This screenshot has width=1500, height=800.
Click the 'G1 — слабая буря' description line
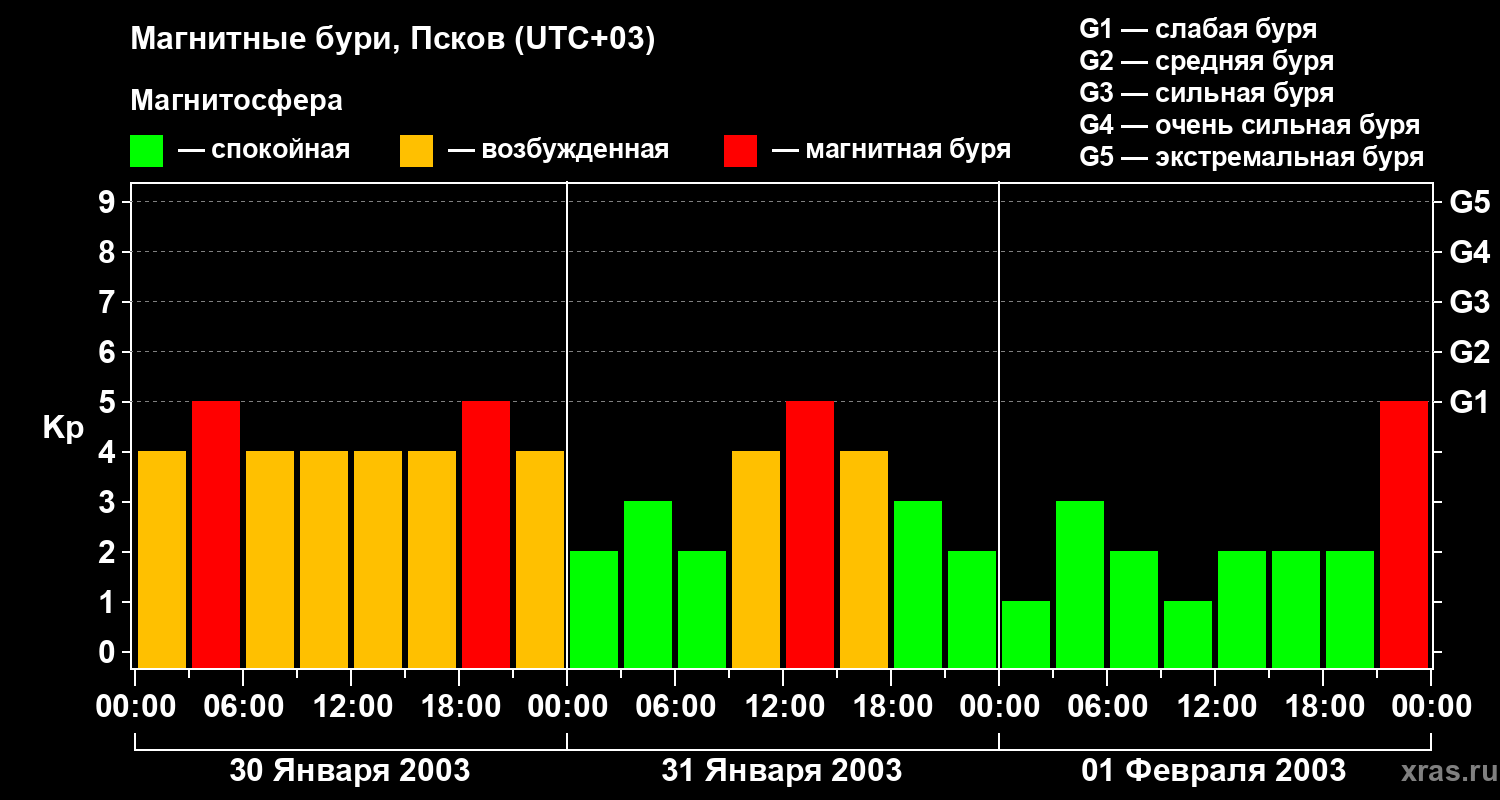click(x=1198, y=29)
